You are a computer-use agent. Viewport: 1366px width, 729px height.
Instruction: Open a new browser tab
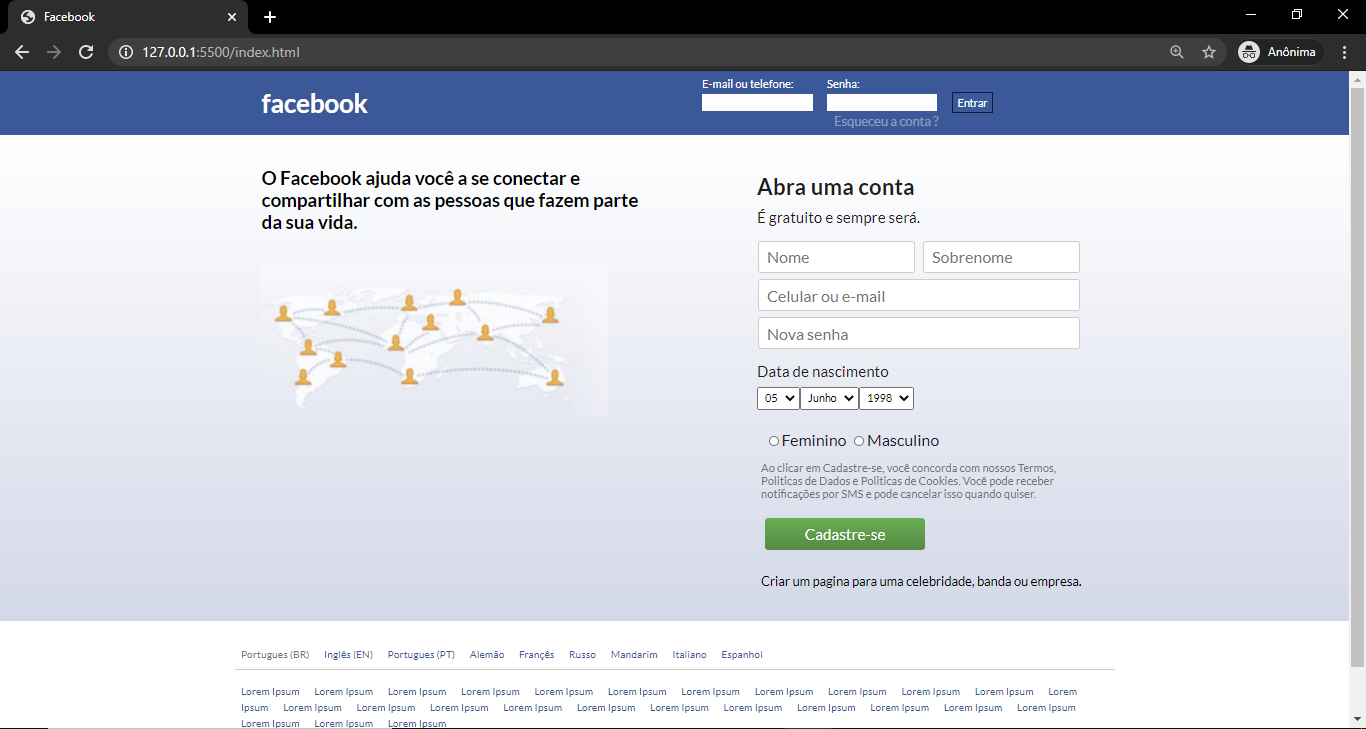pyautogui.click(x=269, y=16)
